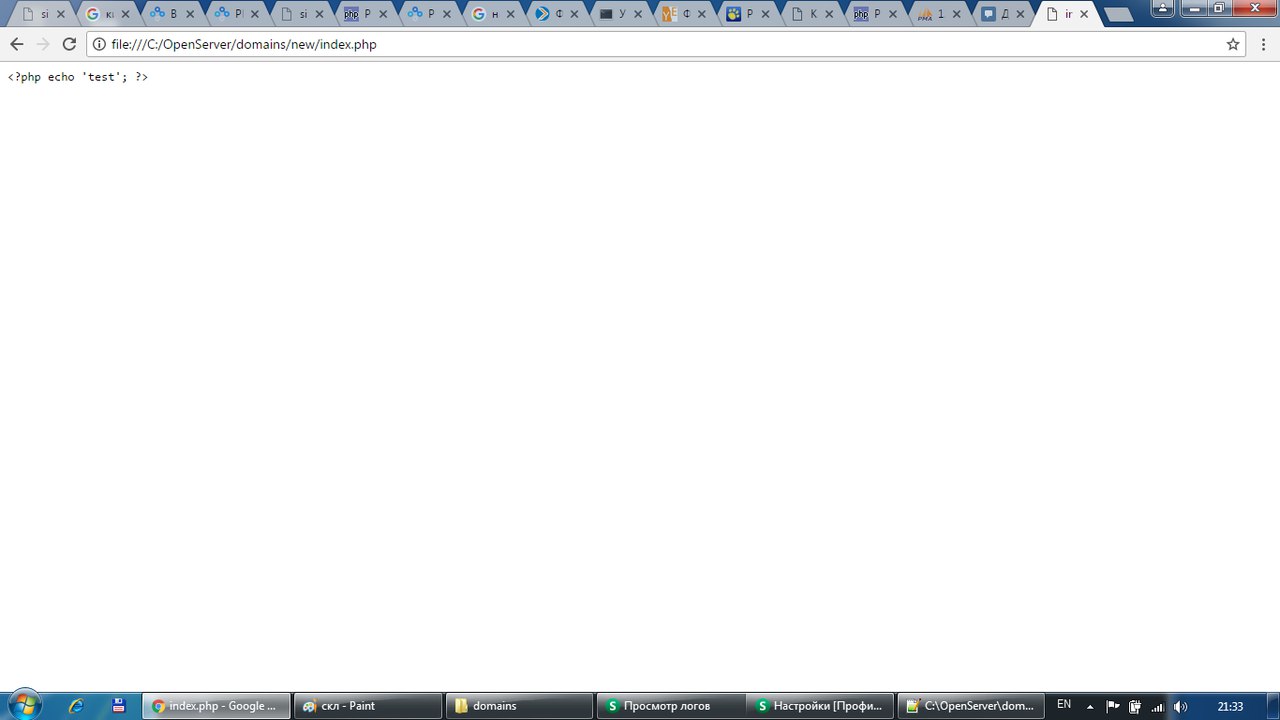Viewport: 1280px width, 720px height.
Task: Close the paw icon tab
Action: pos(767,15)
